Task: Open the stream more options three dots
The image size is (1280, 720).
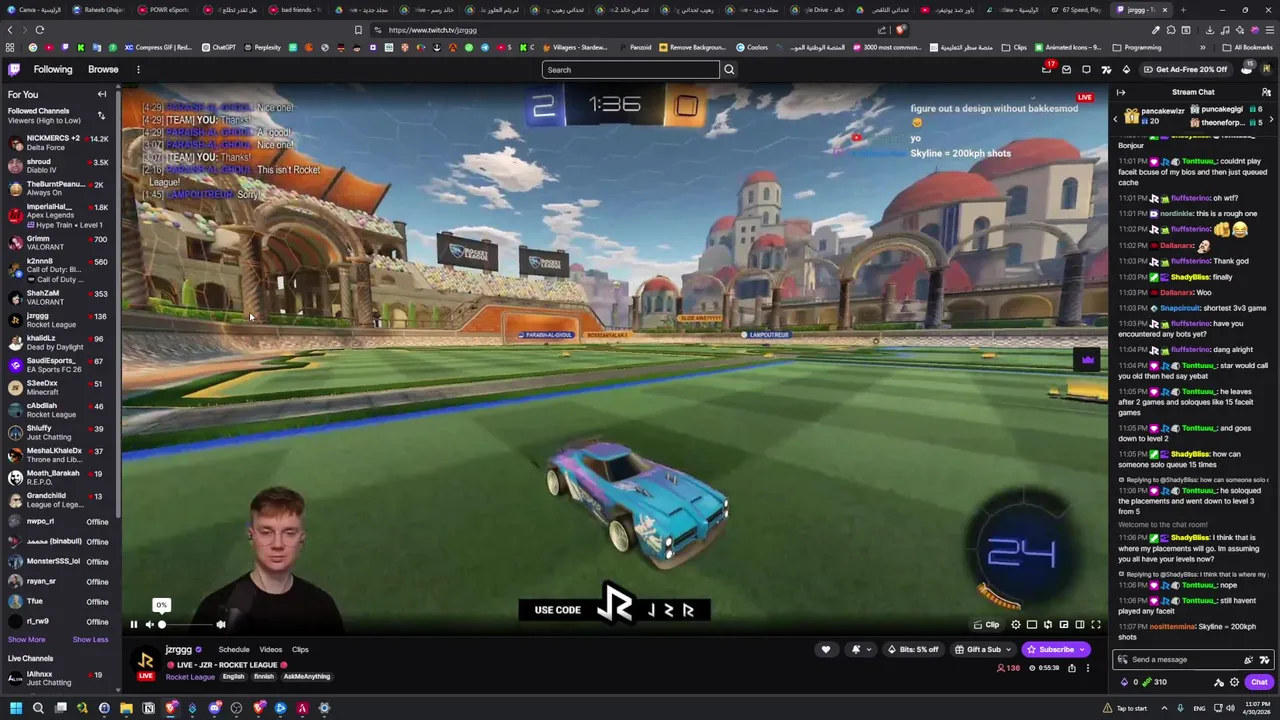Action: [x=1088, y=668]
